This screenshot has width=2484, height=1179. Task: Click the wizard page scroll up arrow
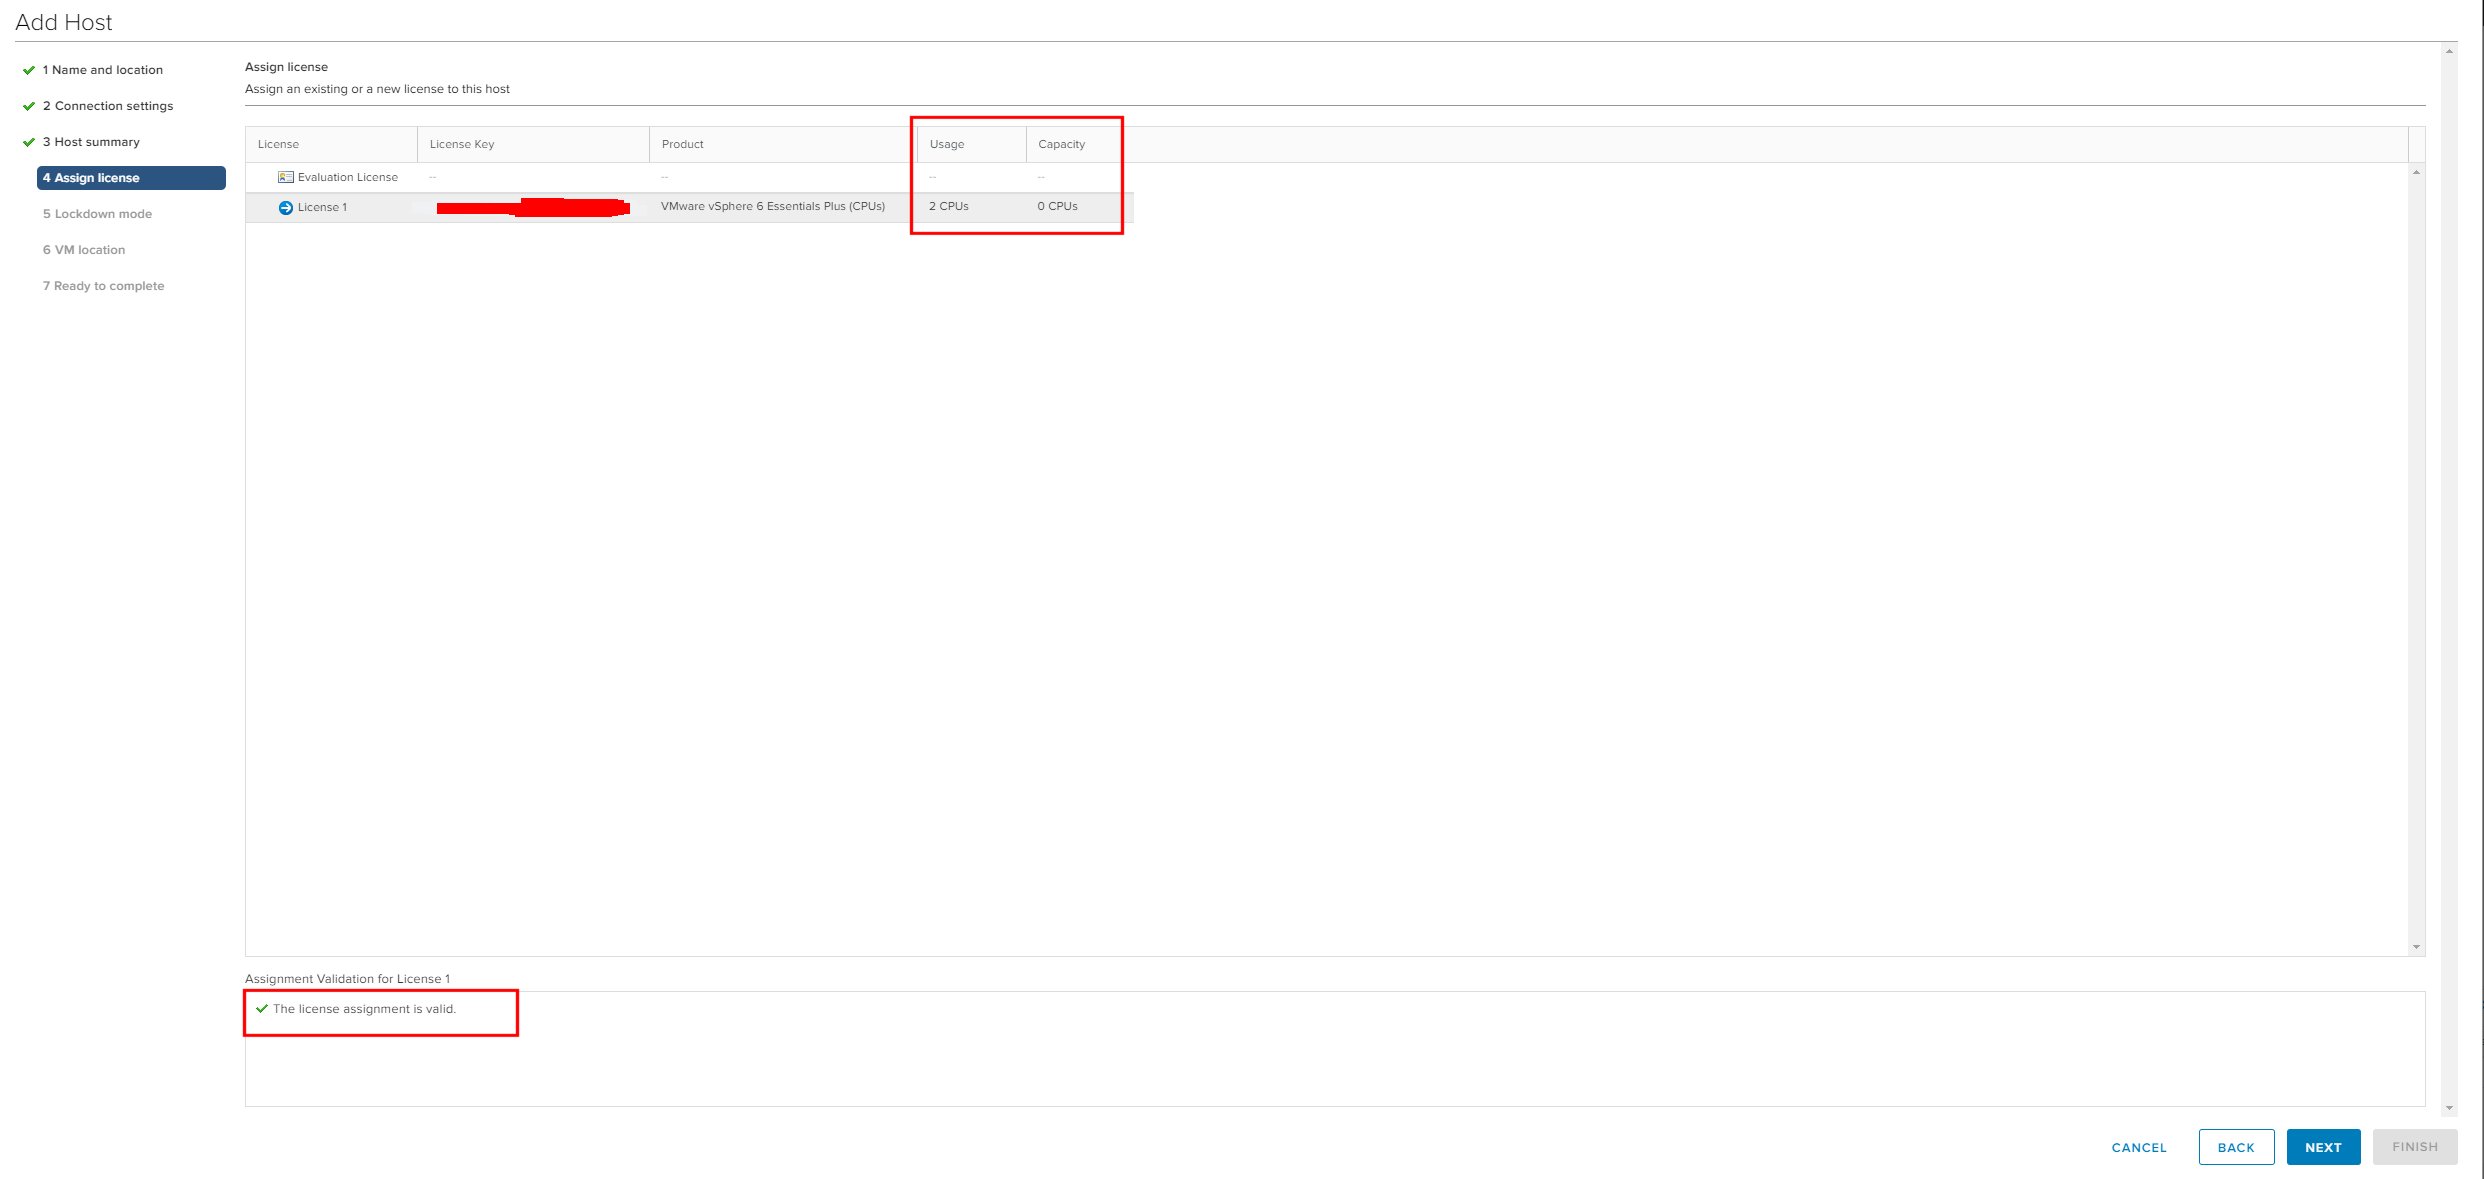(x=2449, y=51)
